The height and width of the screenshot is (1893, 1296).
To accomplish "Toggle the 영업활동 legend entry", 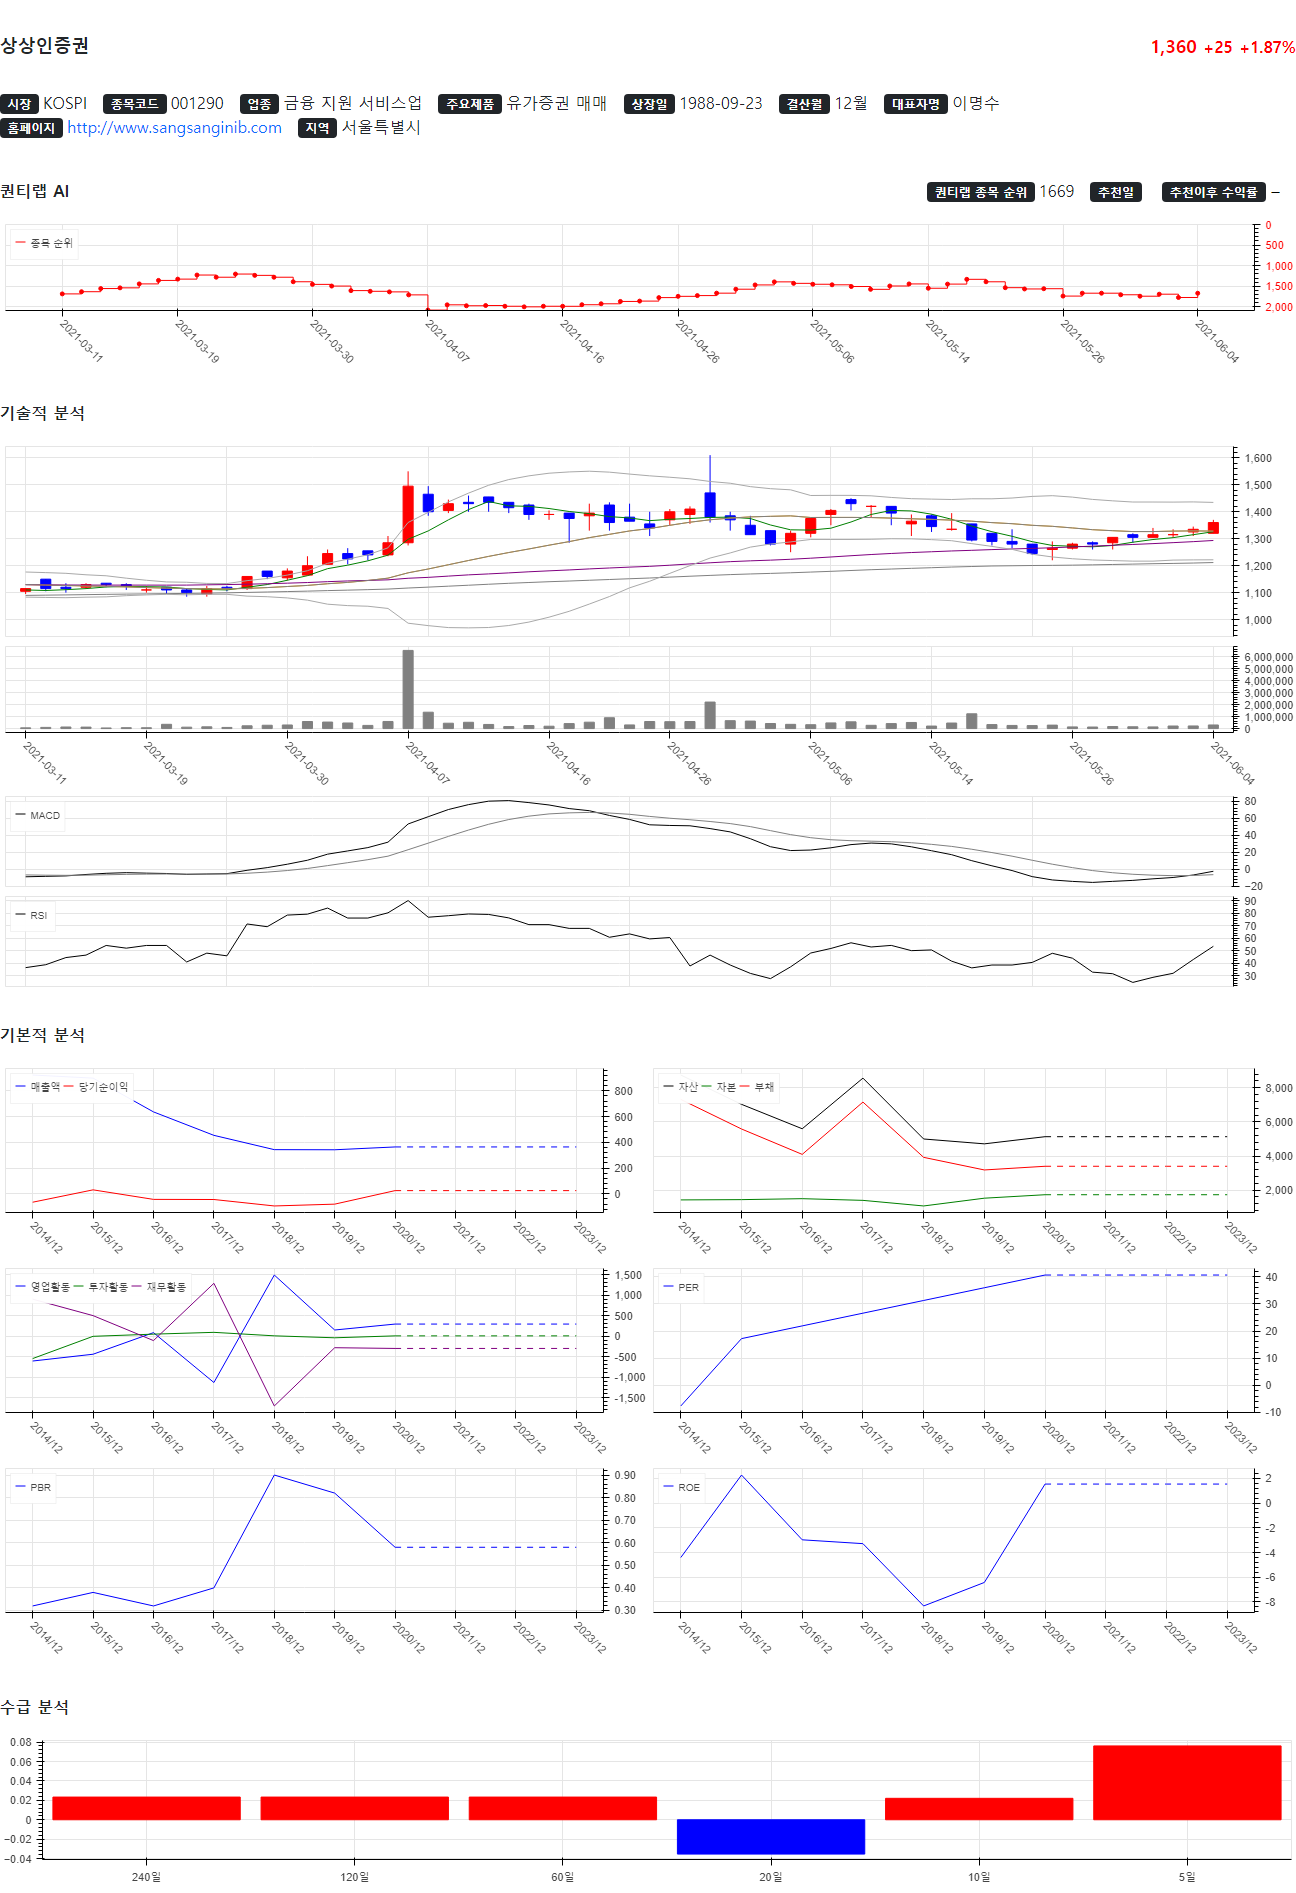I will [x=43, y=1288].
